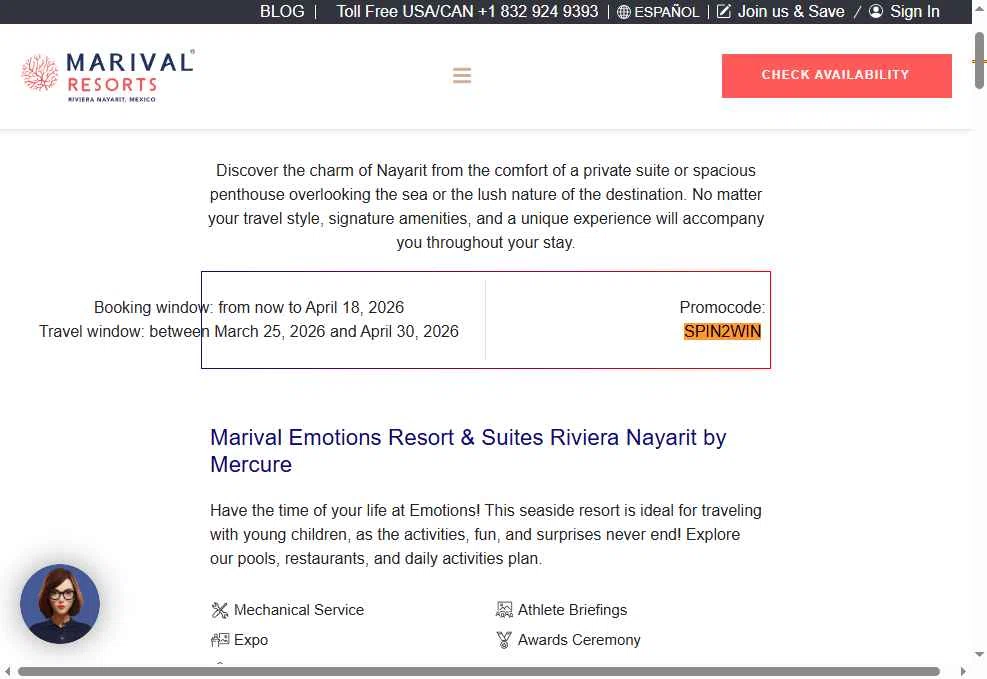Open Join us & Save
The width and height of the screenshot is (987, 679).
click(x=791, y=11)
